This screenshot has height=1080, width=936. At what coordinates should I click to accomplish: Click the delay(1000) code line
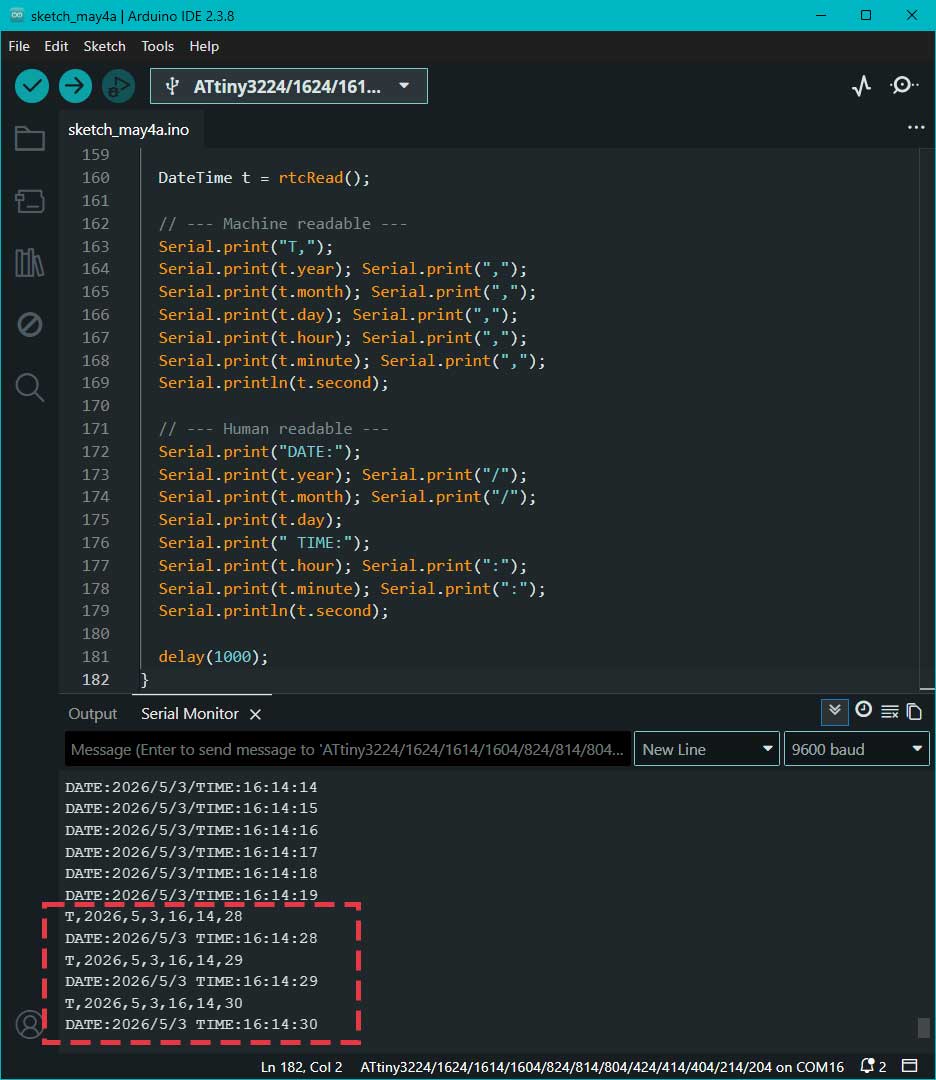[x=213, y=656]
